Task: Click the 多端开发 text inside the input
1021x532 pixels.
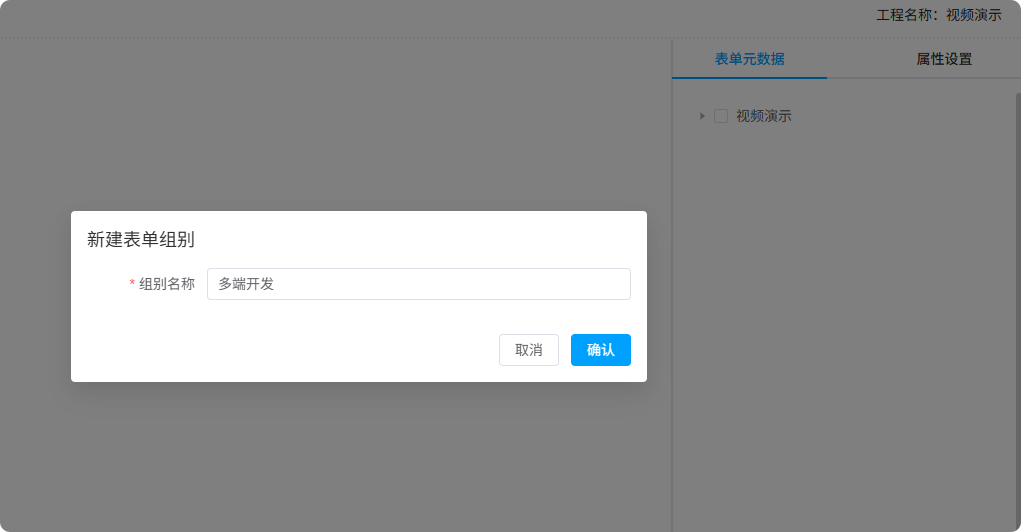Action: coord(246,284)
